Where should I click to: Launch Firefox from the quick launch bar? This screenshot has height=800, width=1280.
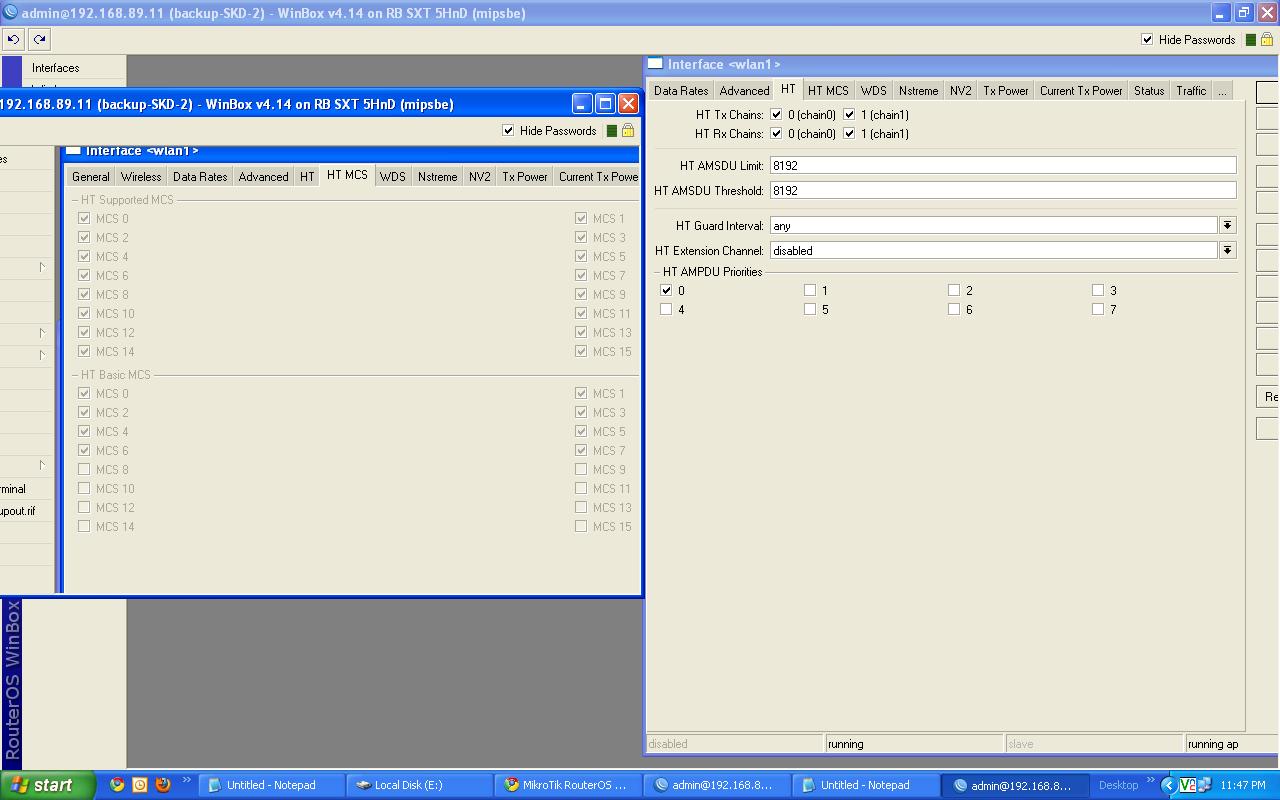(x=163, y=785)
